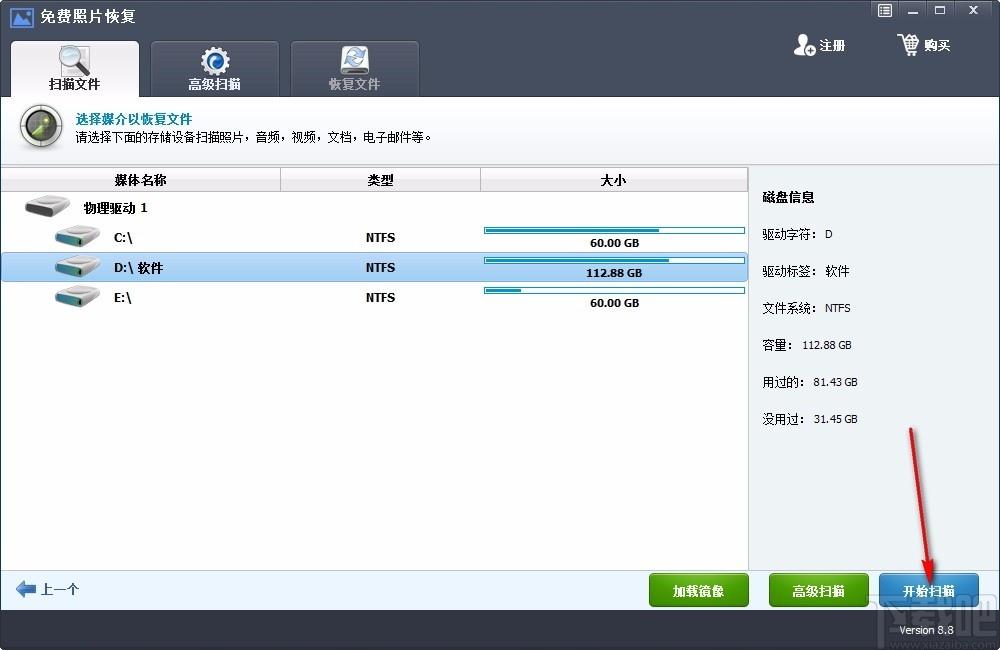
Task: Select the D:\ 软件 drive label
Action: pos(138,268)
